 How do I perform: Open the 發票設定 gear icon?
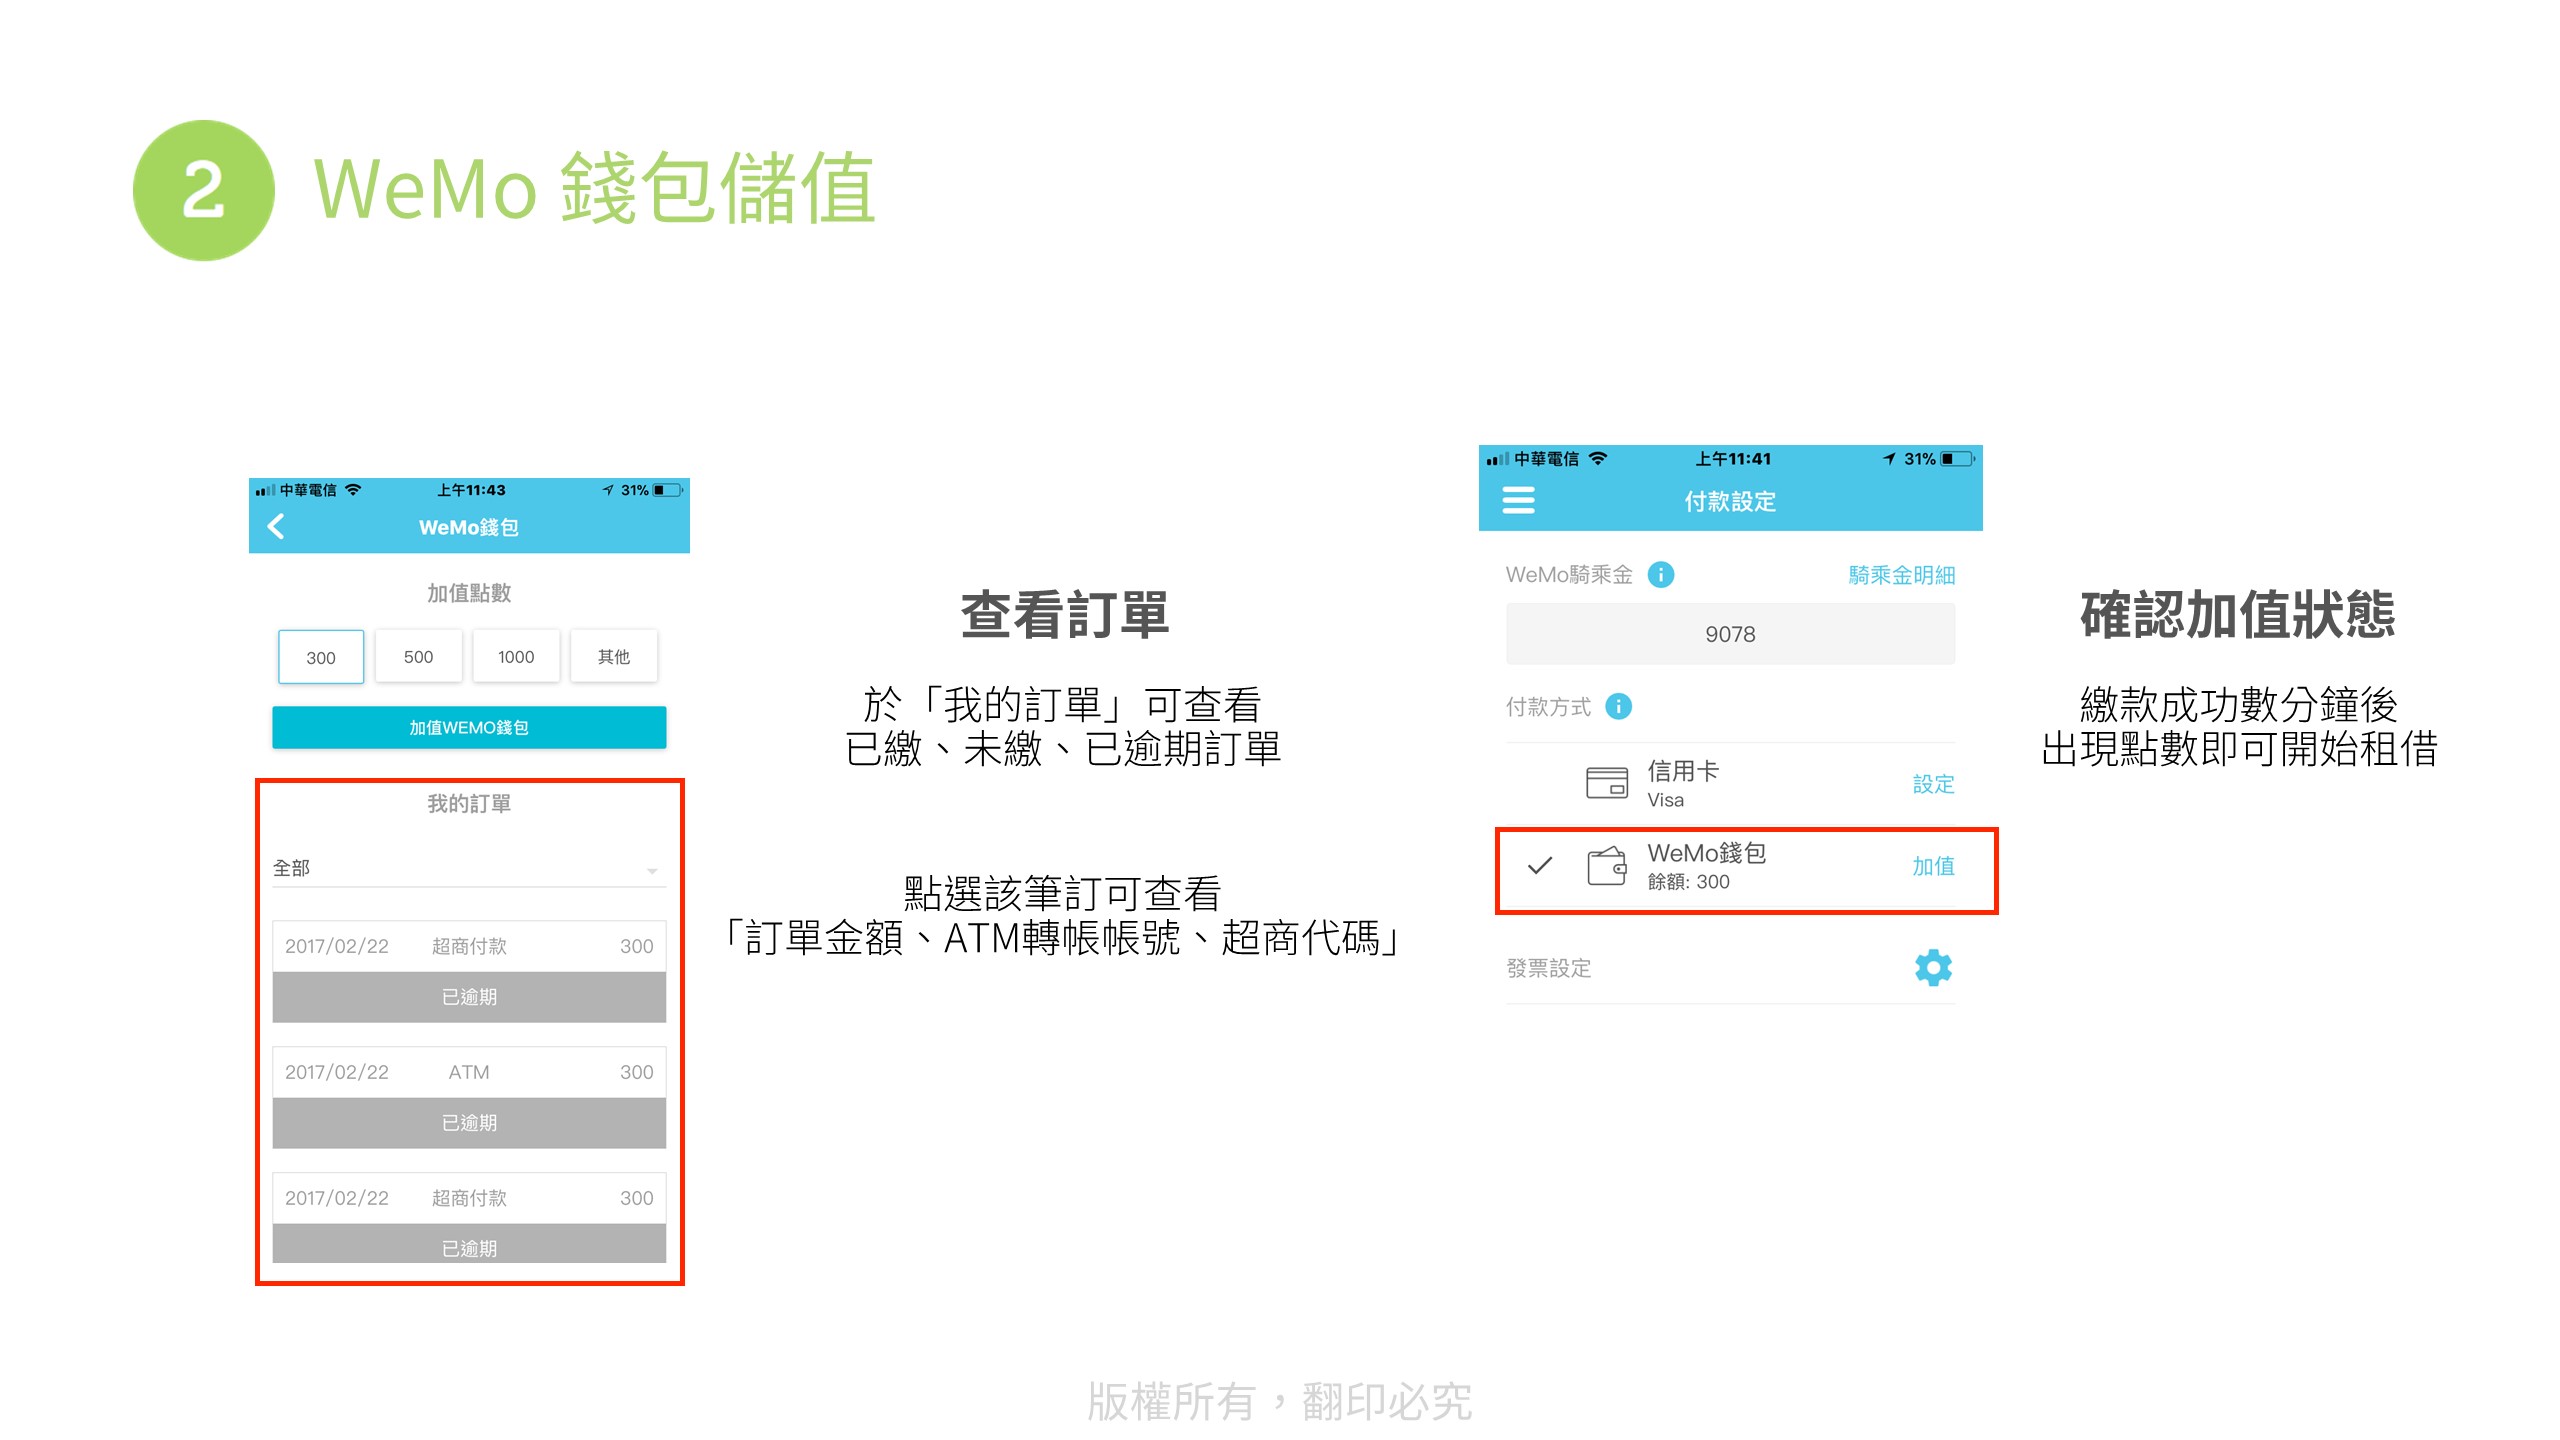(1933, 968)
